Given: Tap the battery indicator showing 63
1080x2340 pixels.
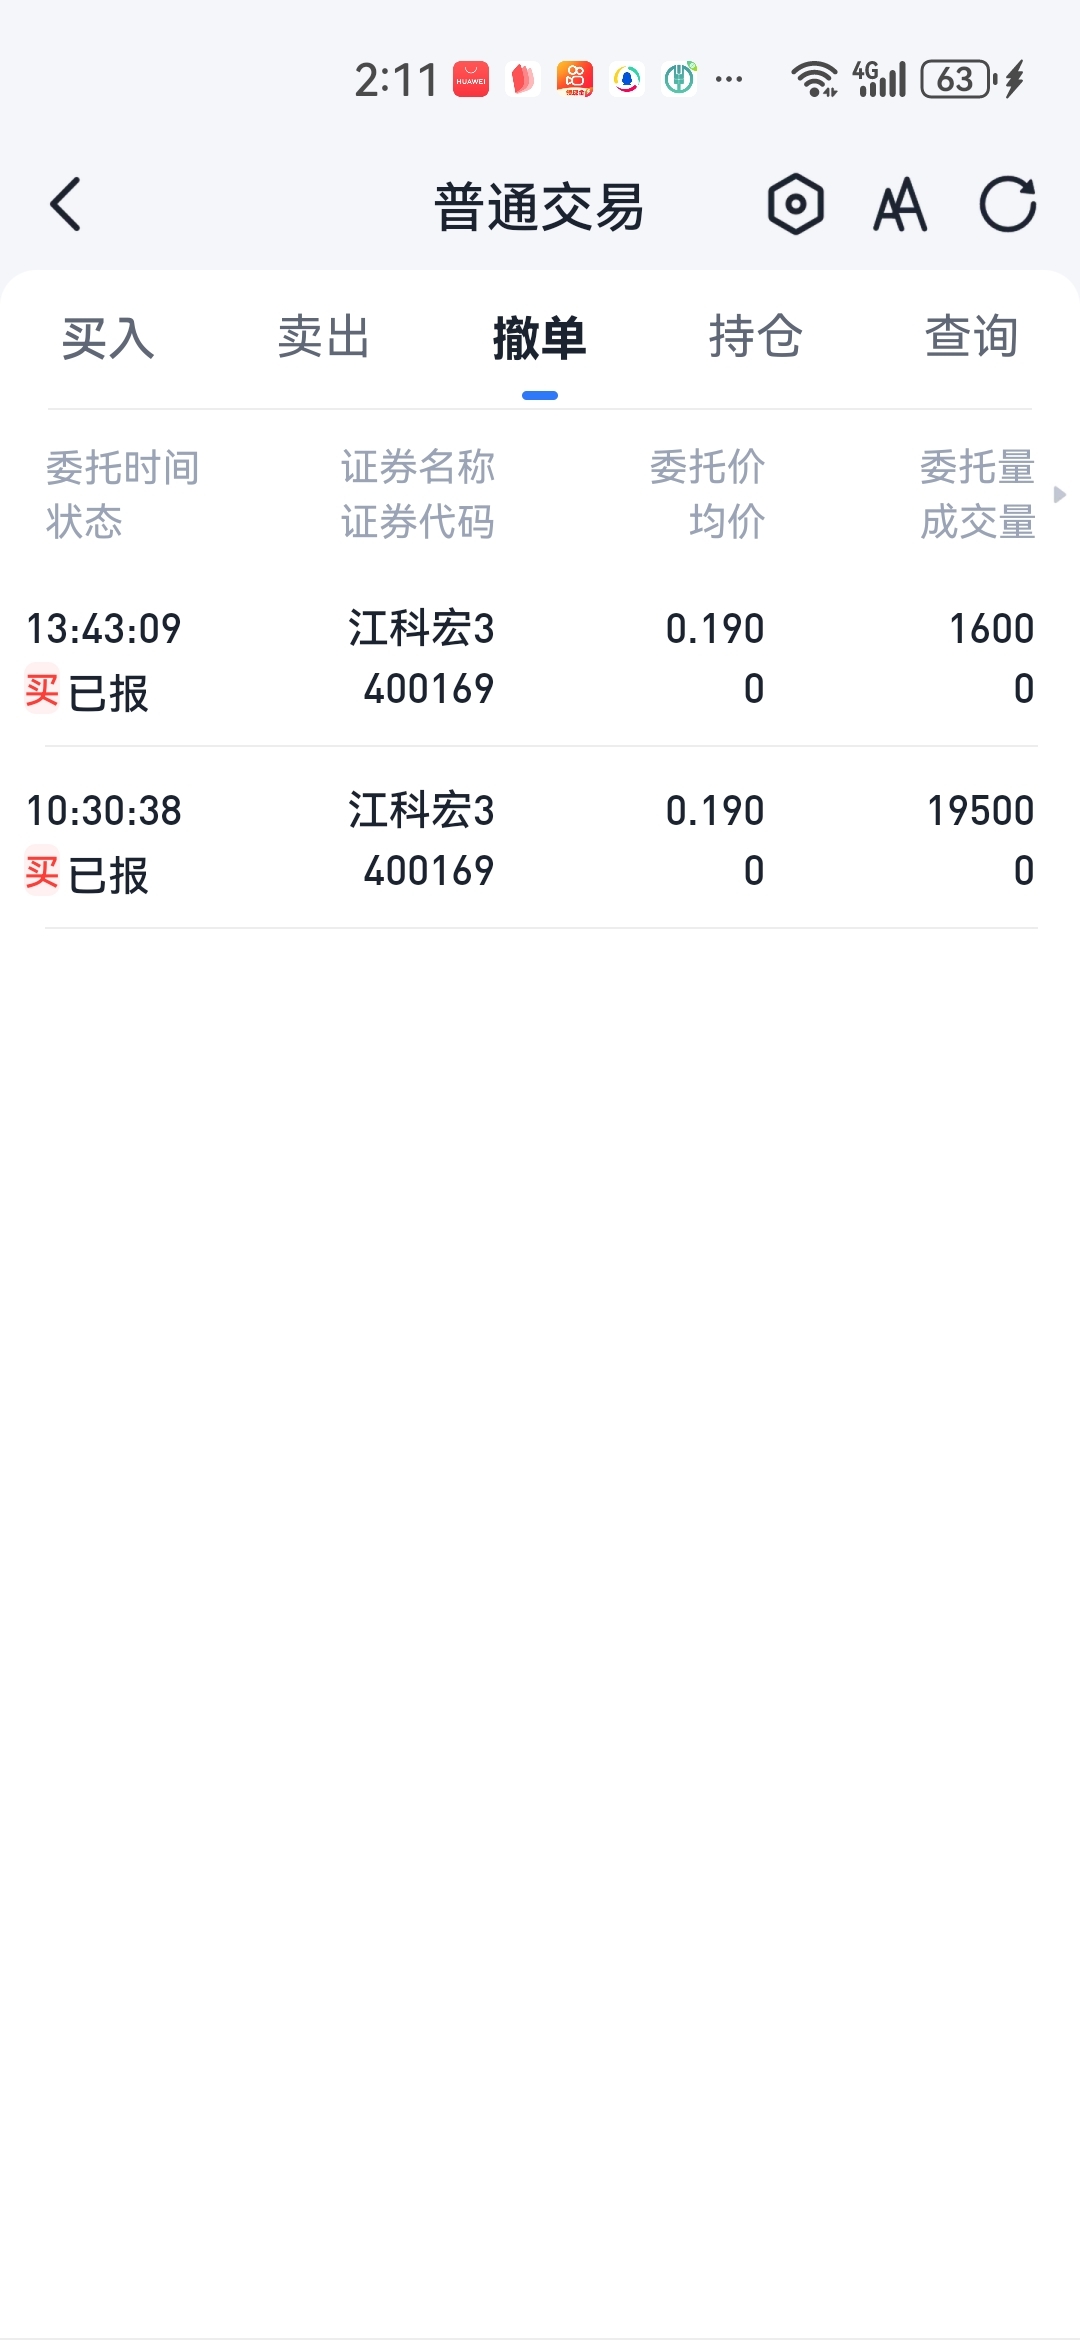Looking at the screenshot, I should (x=958, y=79).
